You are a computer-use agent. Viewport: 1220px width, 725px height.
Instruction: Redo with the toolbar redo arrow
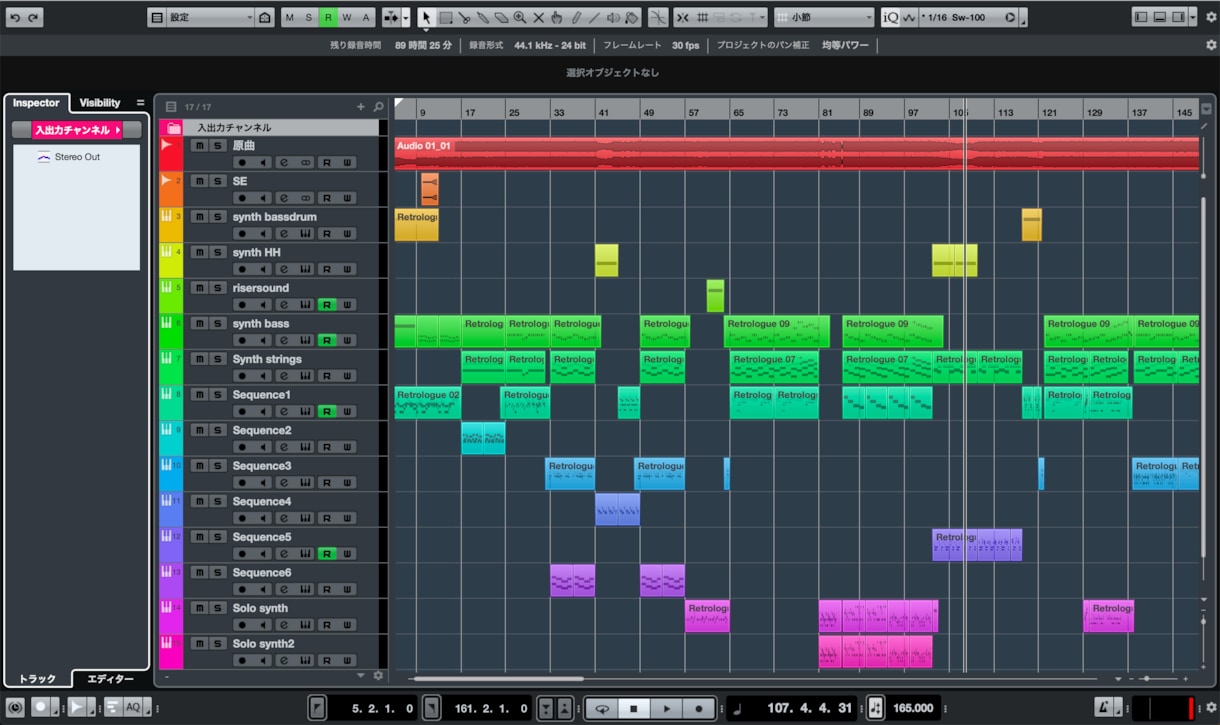point(34,18)
